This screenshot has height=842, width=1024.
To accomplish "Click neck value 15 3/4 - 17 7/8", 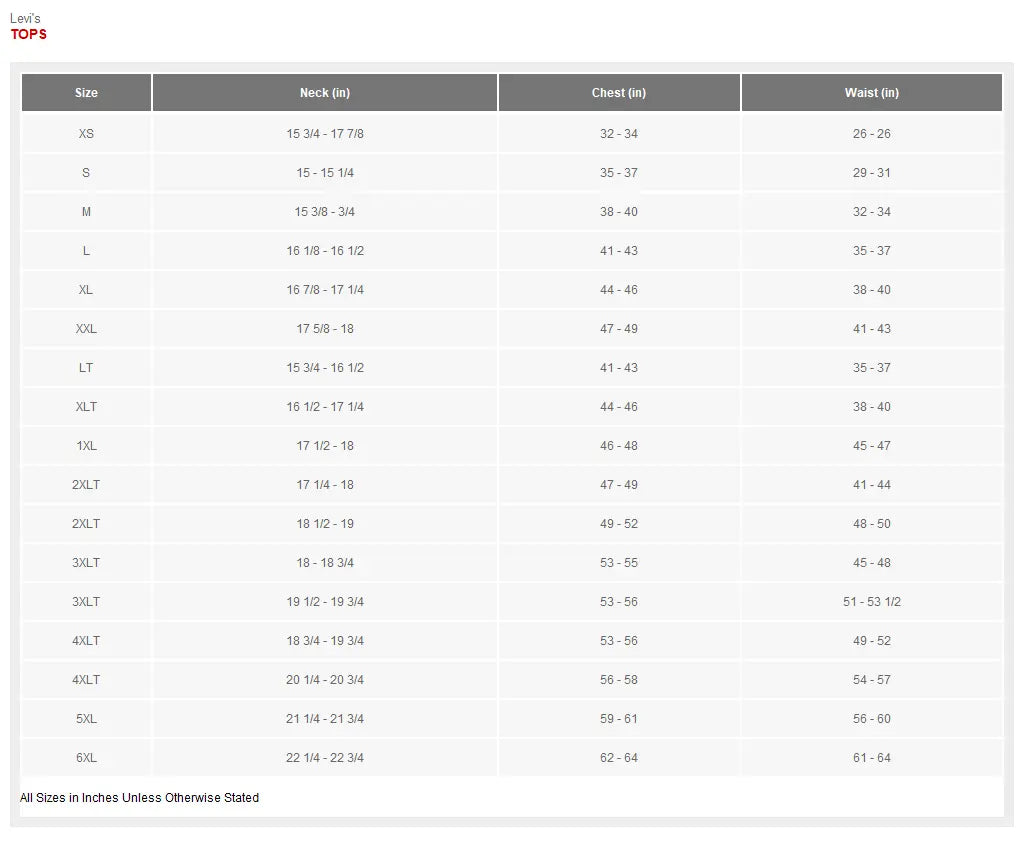I will point(325,134).
